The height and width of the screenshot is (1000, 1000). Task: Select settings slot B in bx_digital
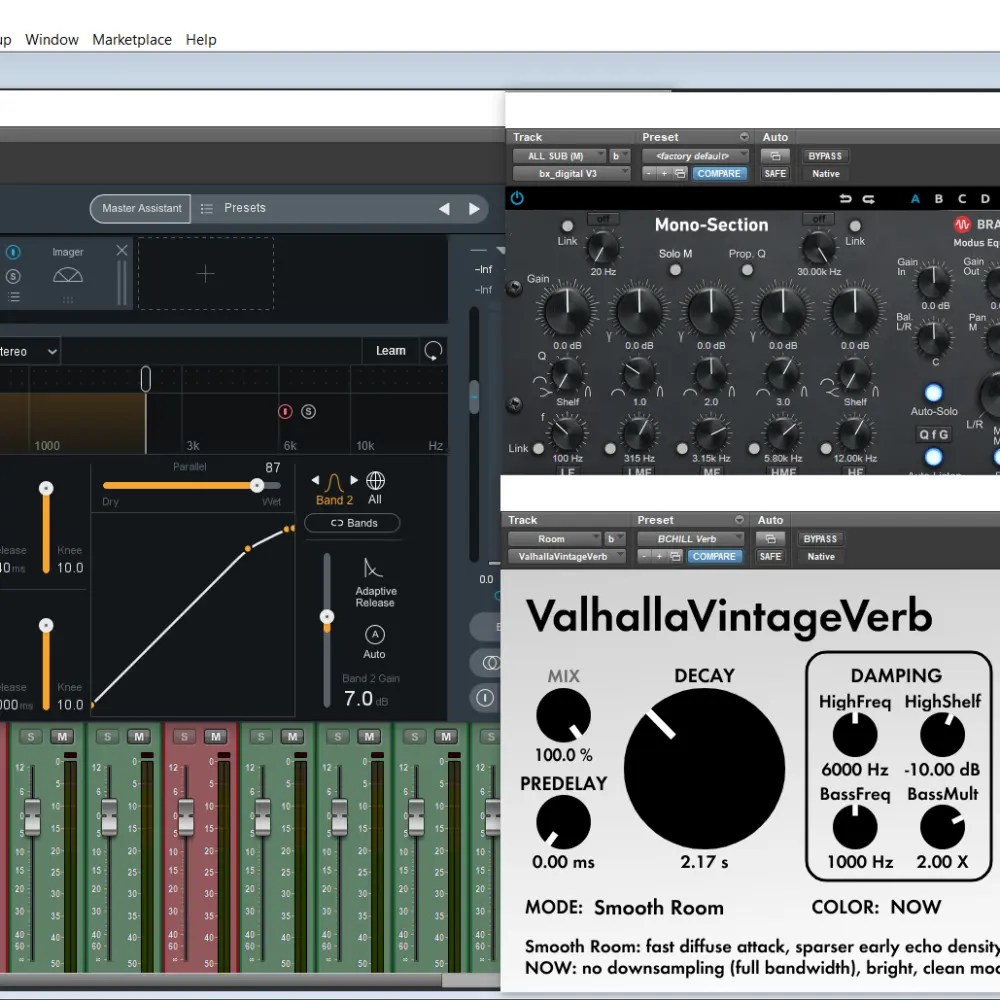[x=939, y=199]
